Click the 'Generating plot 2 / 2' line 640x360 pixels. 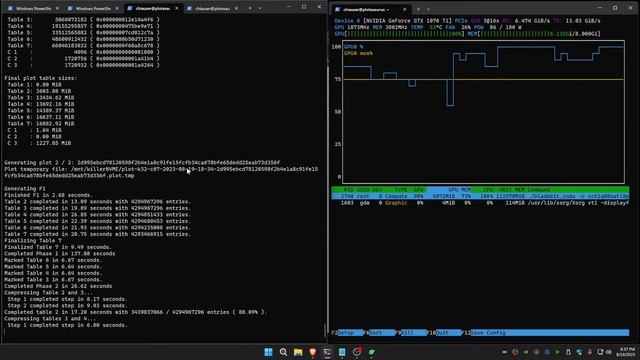[142, 162]
